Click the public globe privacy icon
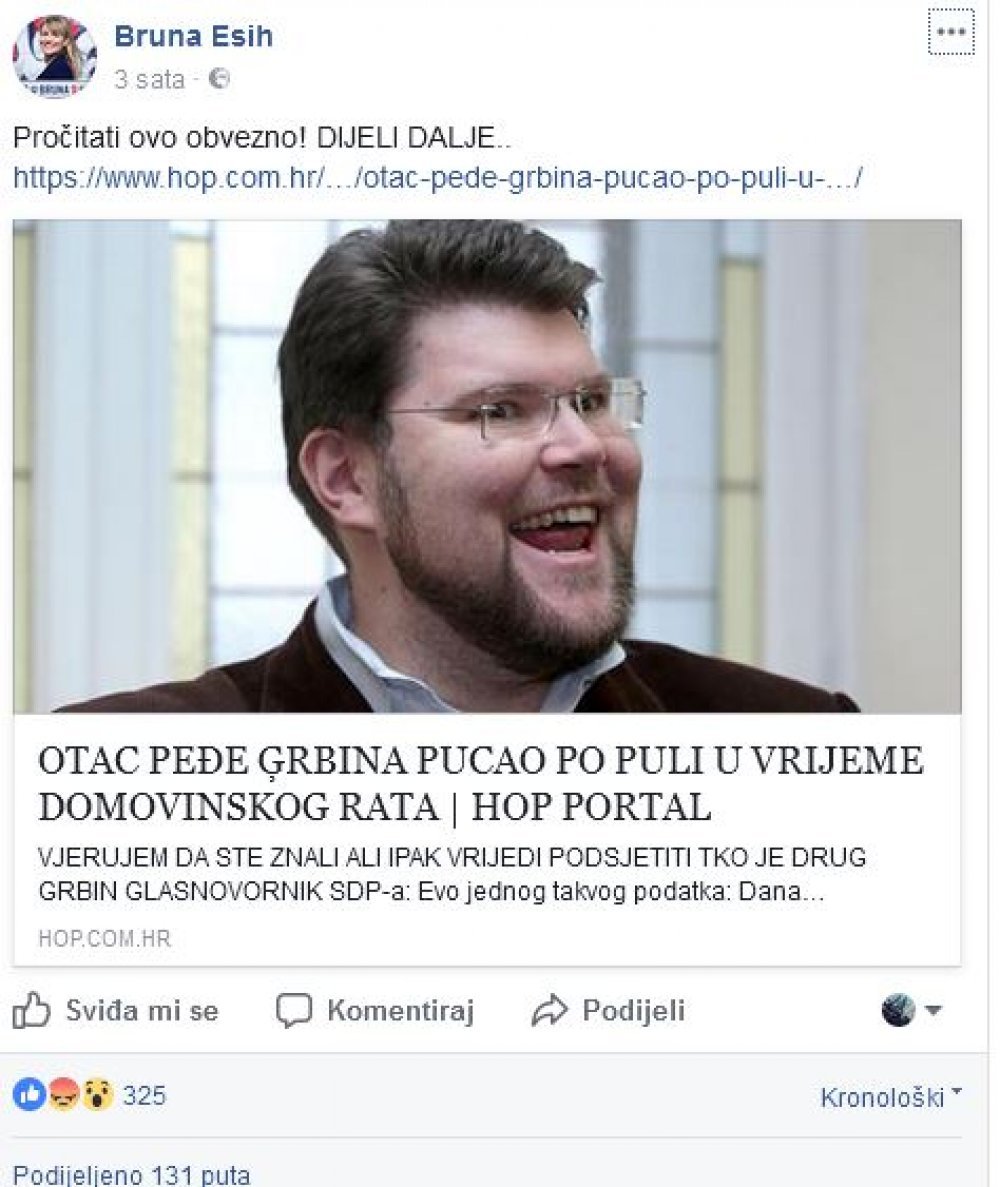The height and width of the screenshot is (1187, 1000). click(219, 79)
